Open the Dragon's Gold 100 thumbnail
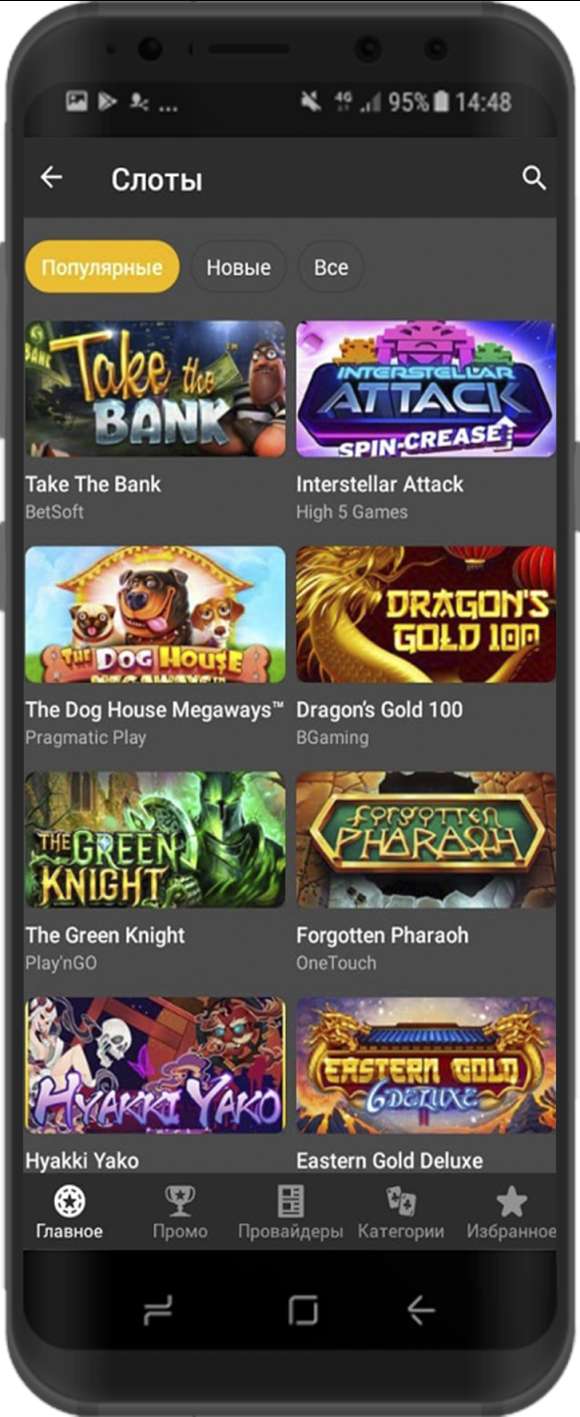The width and height of the screenshot is (580, 1417). click(426, 614)
